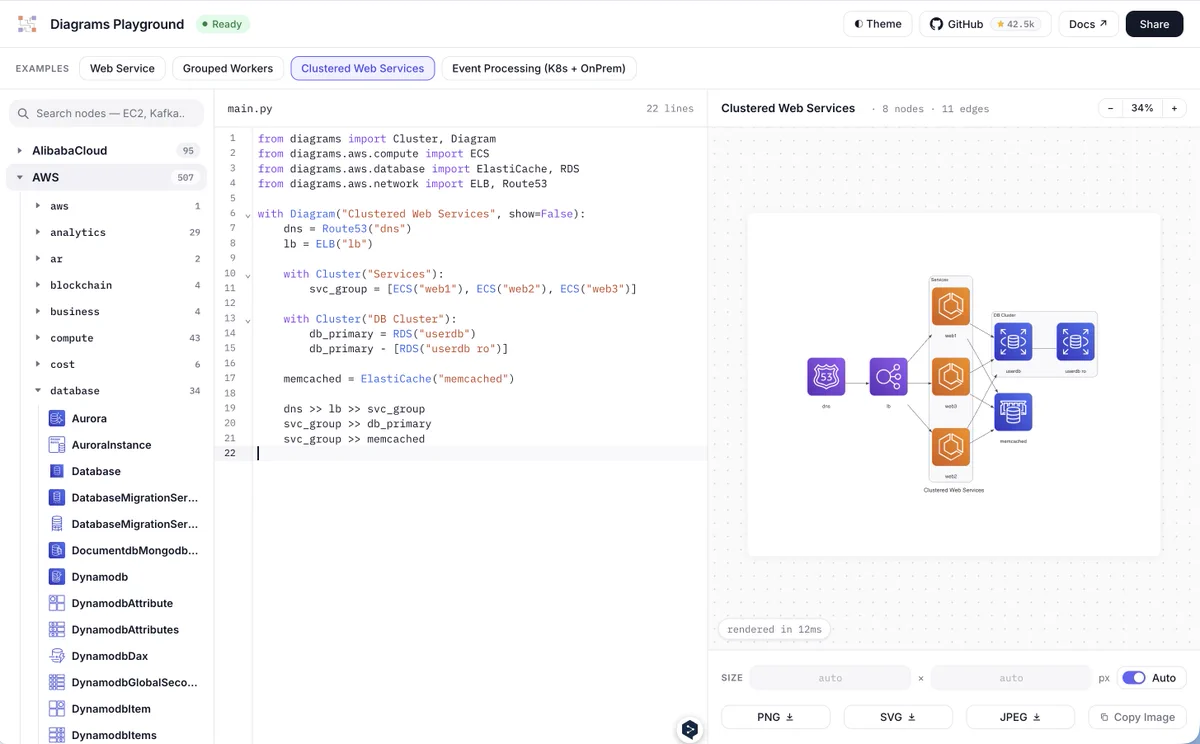1200x744 pixels.
Task: Click the rendered in 12ms label
Action: (x=774, y=629)
